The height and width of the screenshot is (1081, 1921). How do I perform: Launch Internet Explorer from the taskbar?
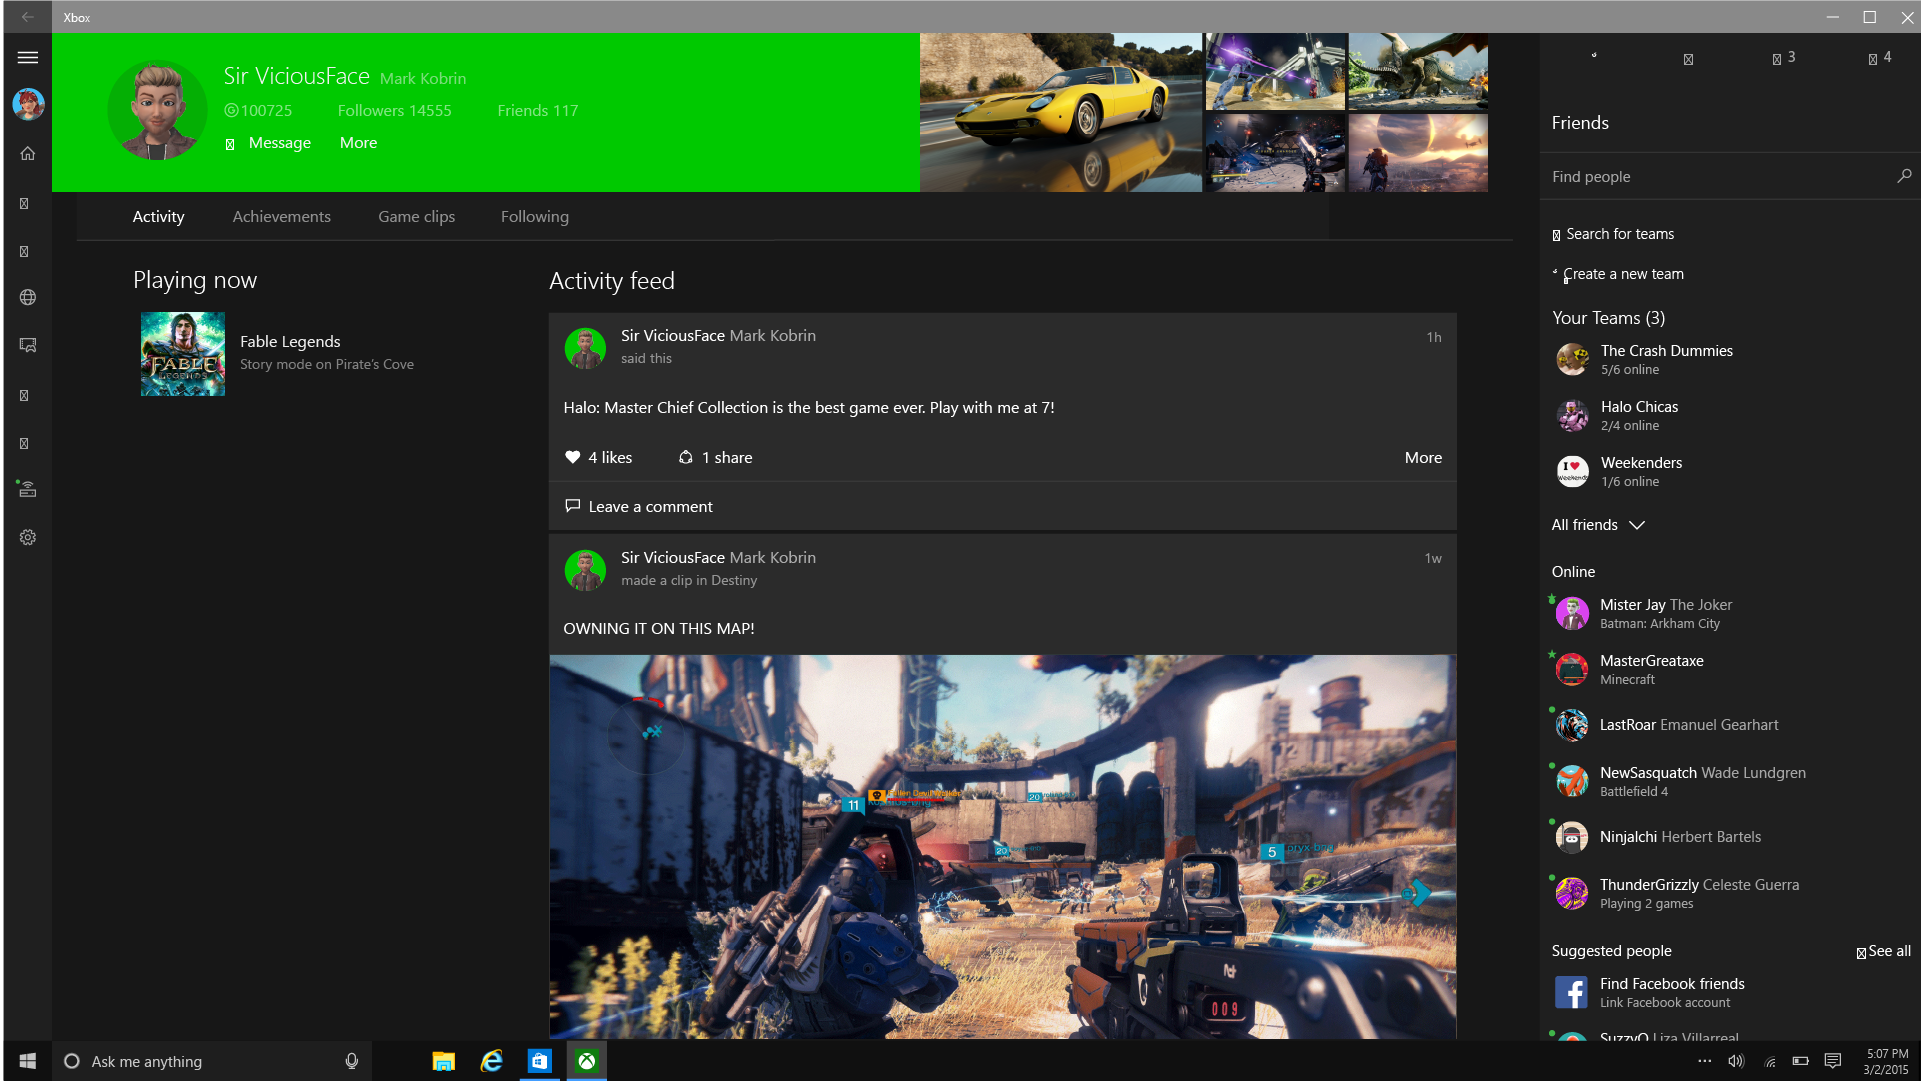[491, 1061]
